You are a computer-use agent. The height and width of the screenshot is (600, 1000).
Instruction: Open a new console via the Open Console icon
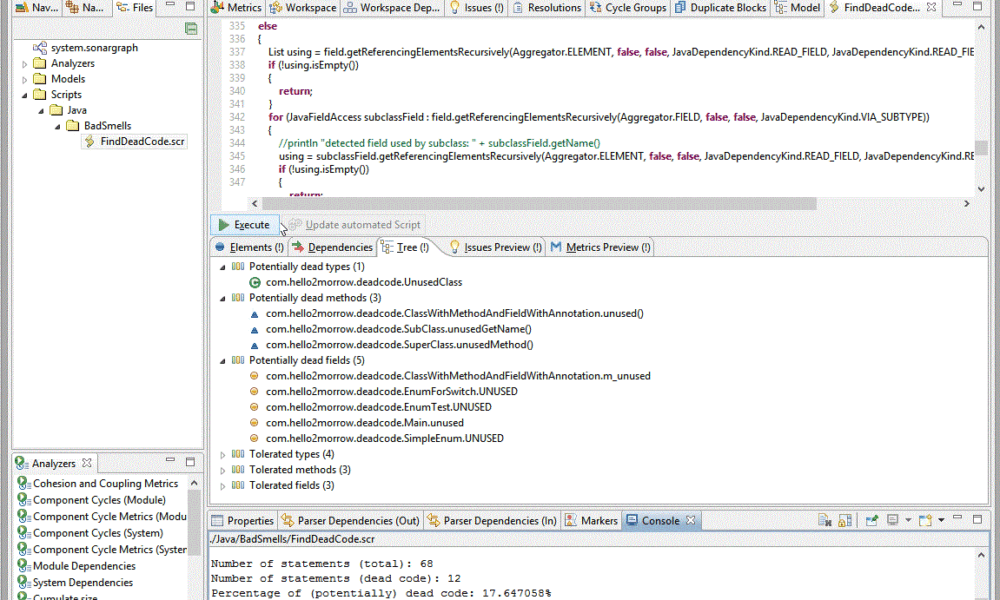(x=923, y=519)
